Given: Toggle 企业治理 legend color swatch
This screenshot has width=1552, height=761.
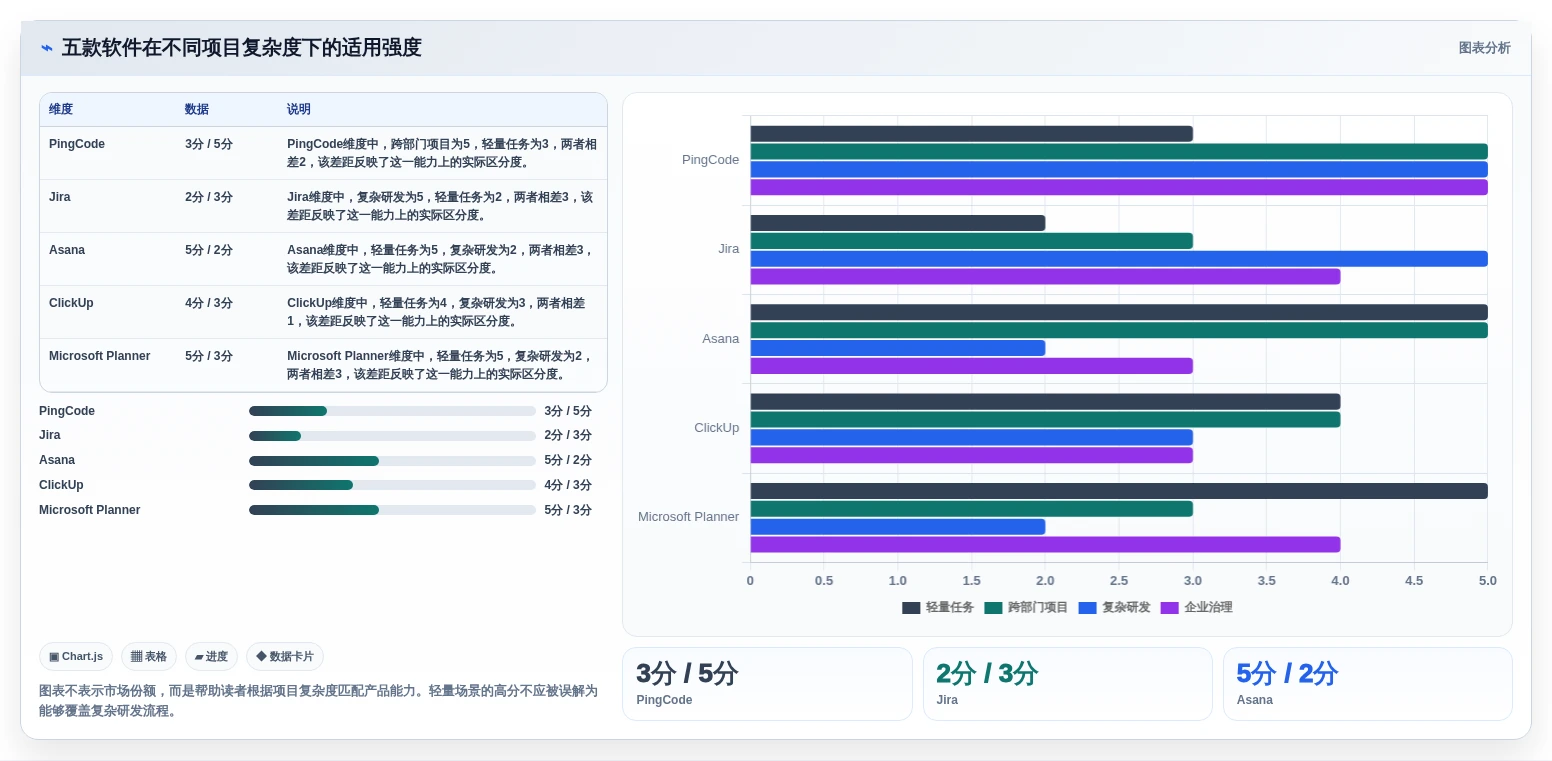Looking at the screenshot, I should click(x=1170, y=607).
